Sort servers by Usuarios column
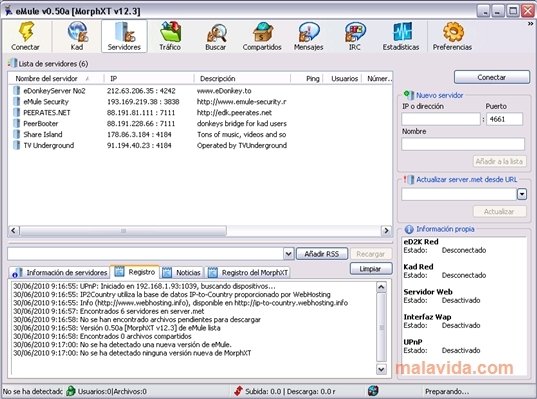Image resolution: width=537 pixels, height=399 pixels. pyautogui.click(x=342, y=78)
